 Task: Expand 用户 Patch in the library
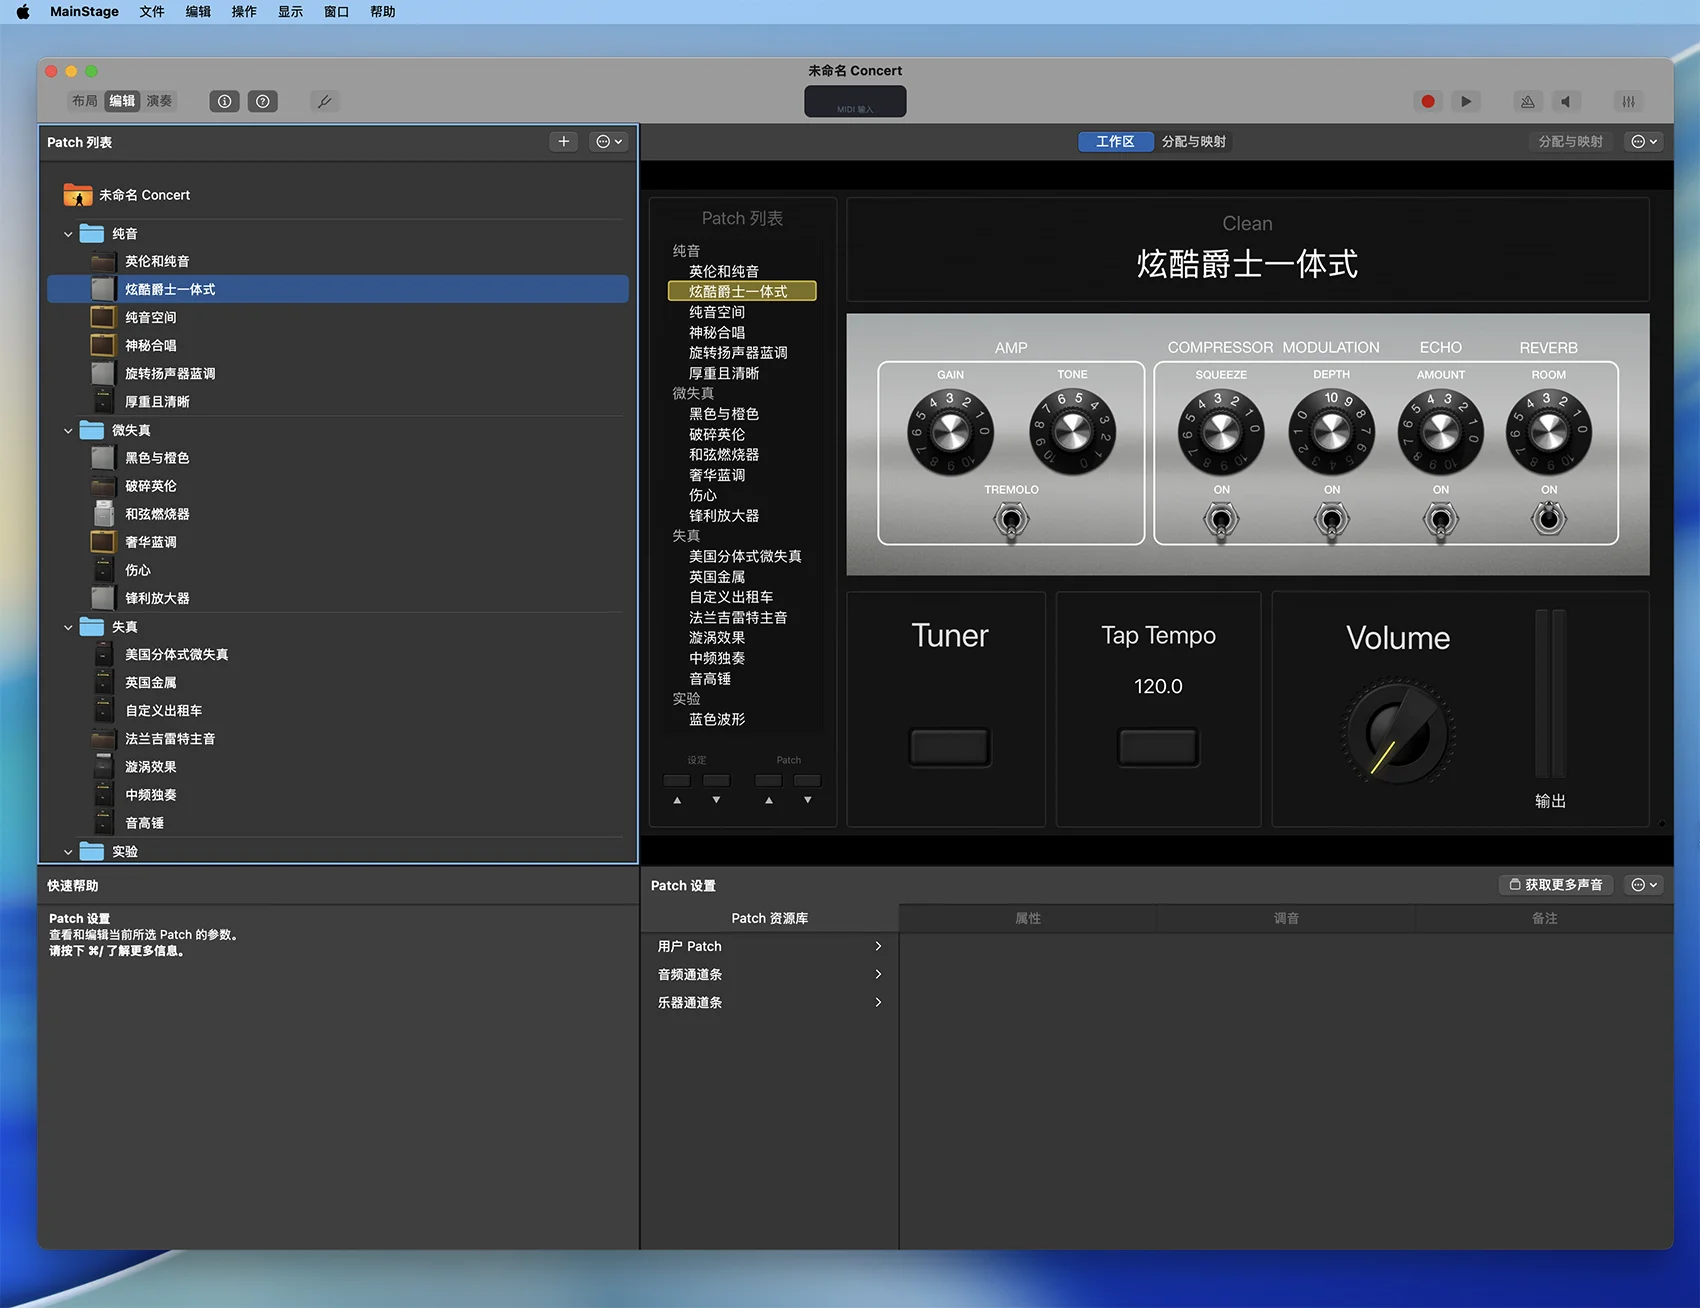pos(769,946)
